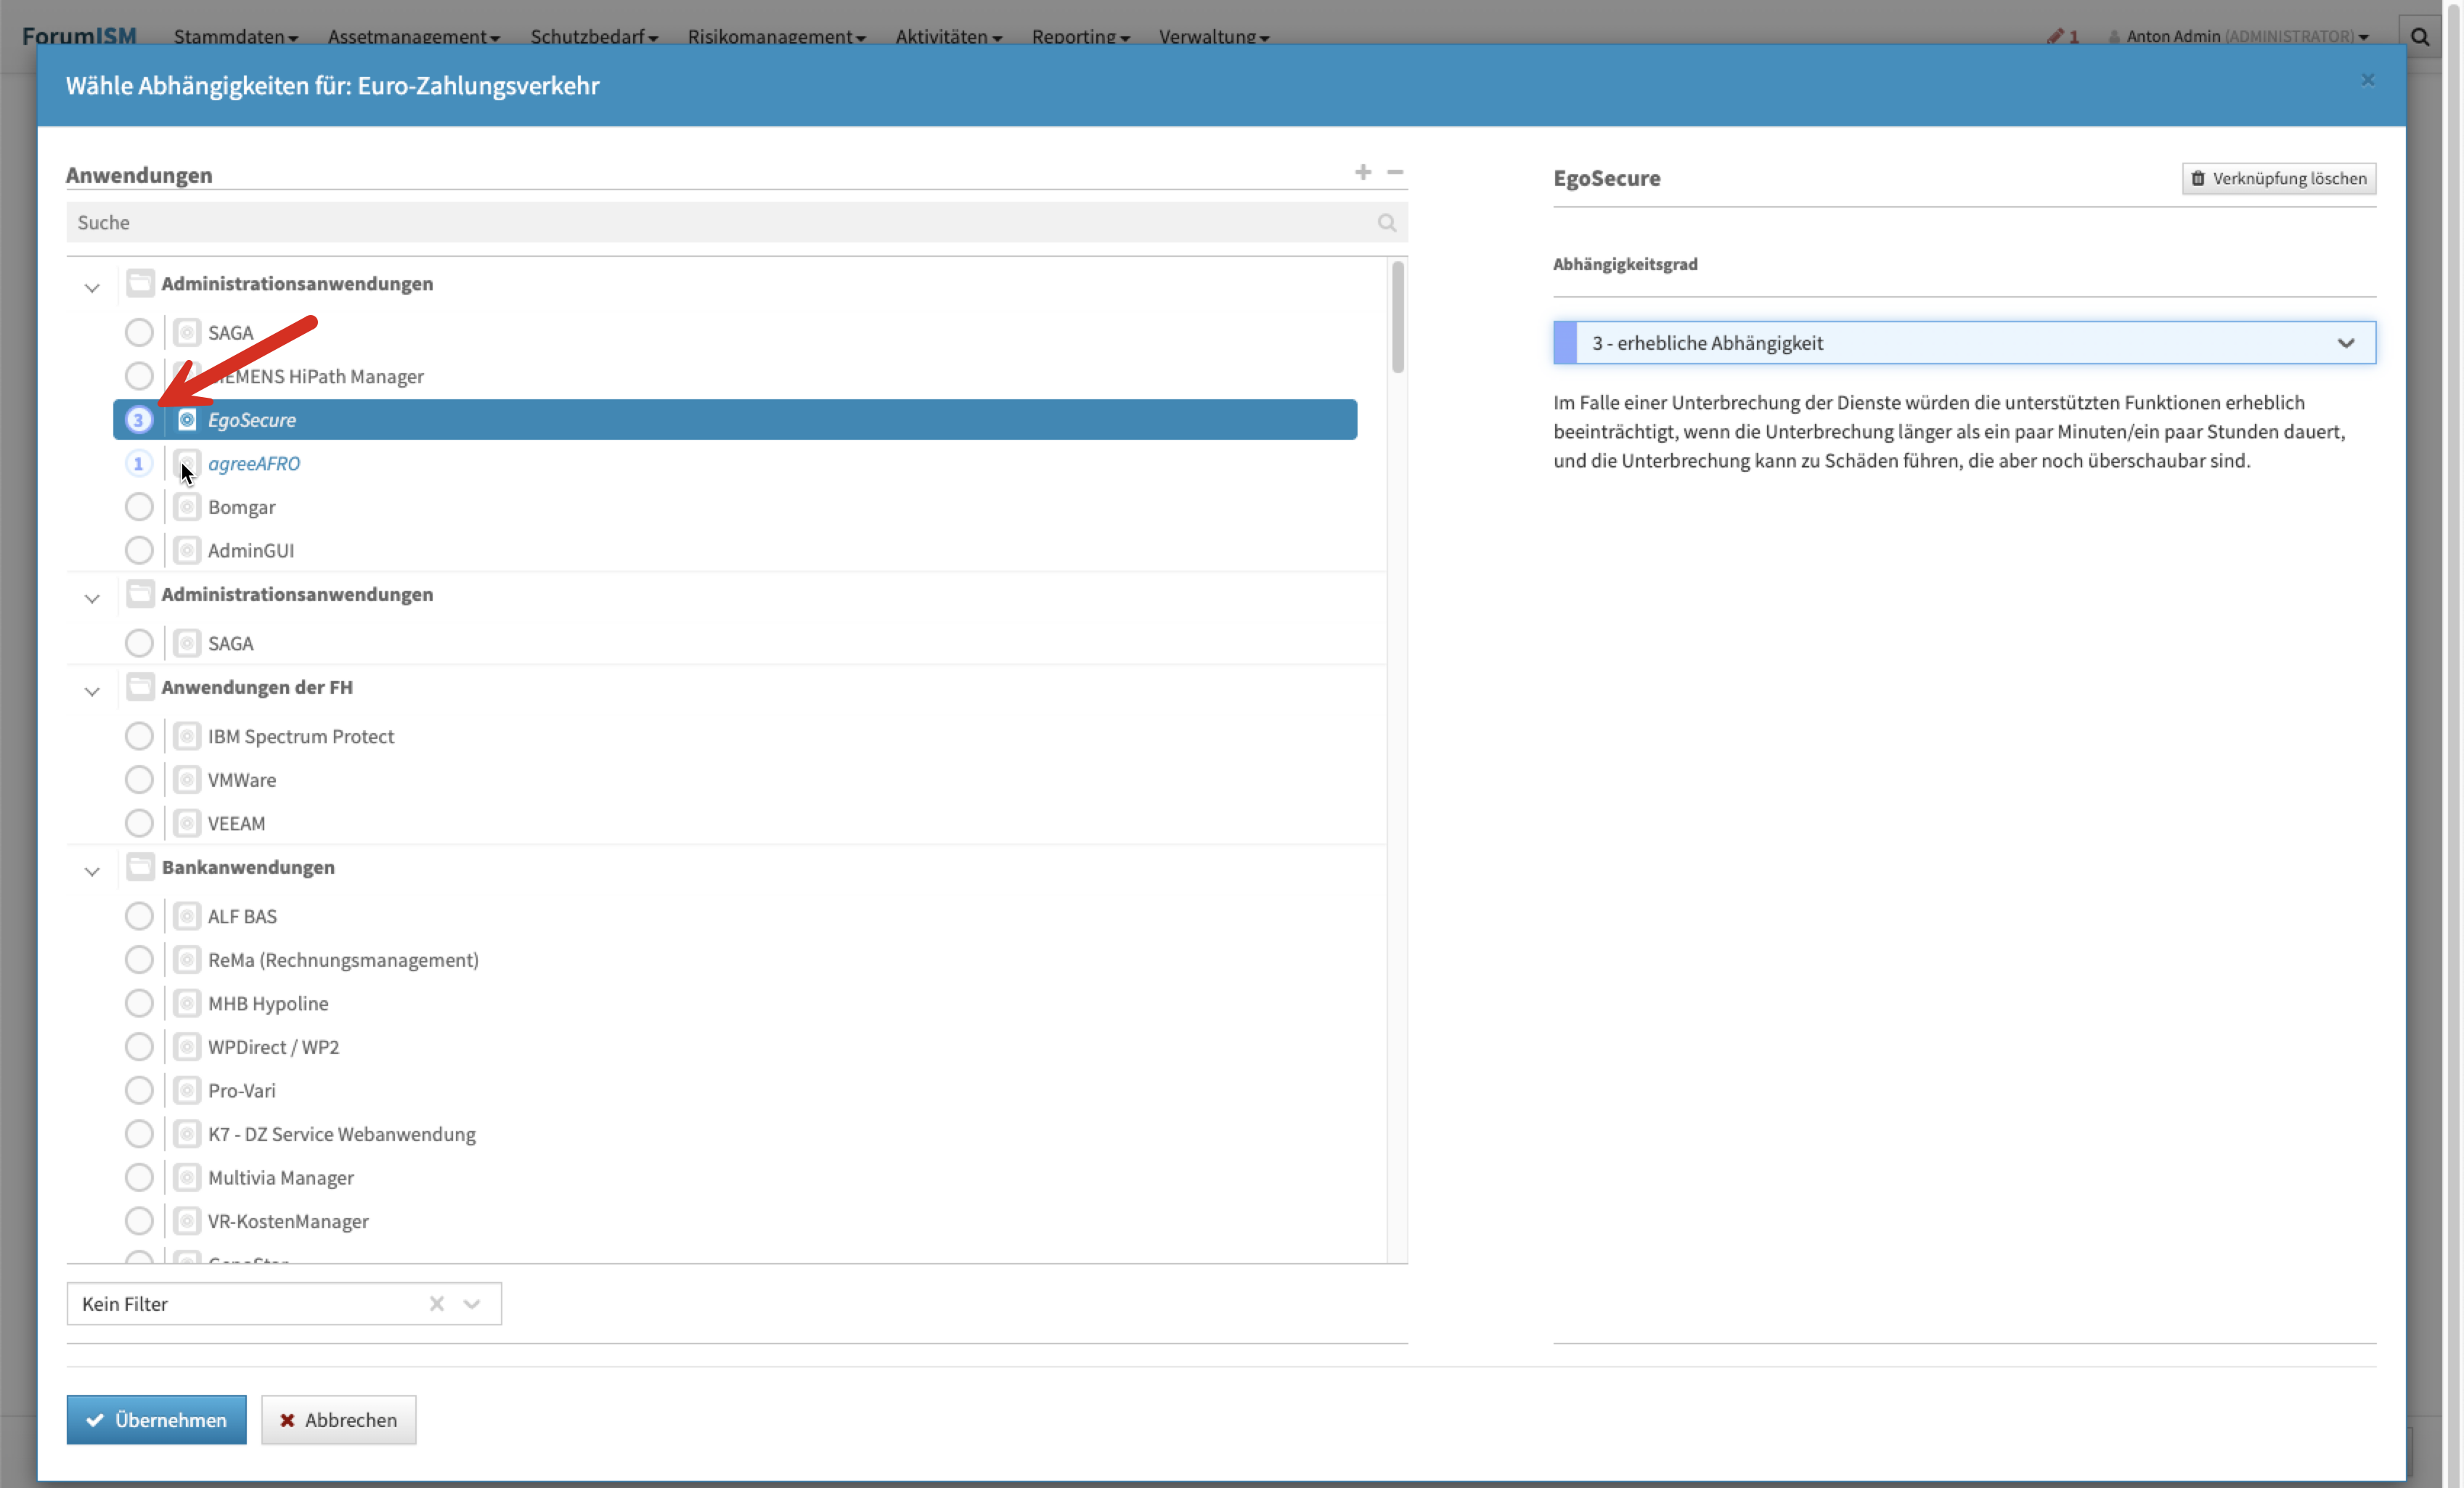Screen dimensions: 2464x1488
Task: Click into the Suche input field
Action: (x=700, y=222)
